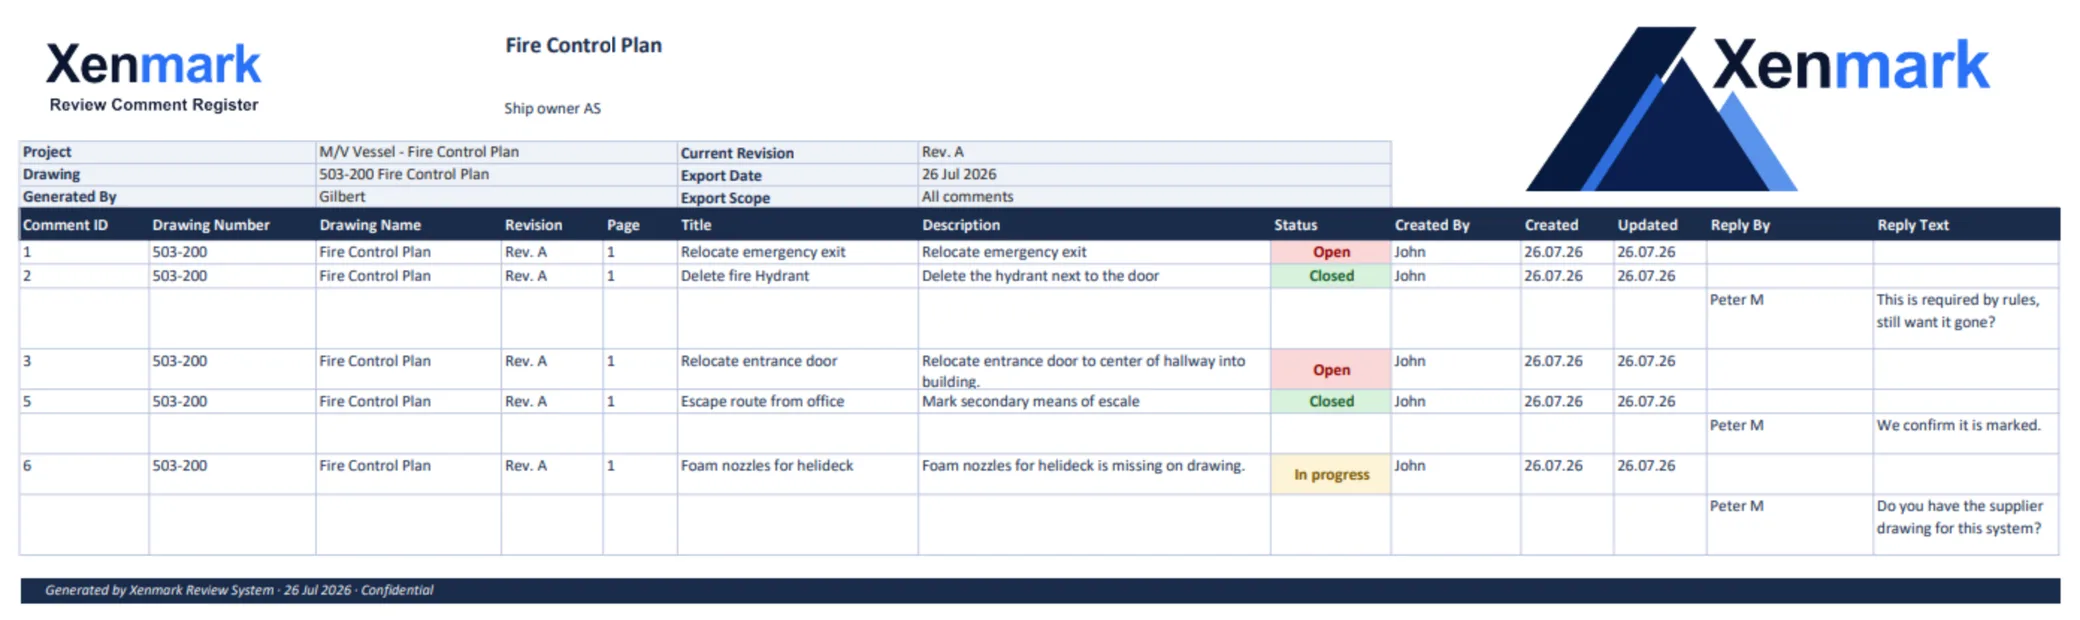Select the '26 Jul 2026' export date value
Screen dimensions: 2080x620
(x=959, y=174)
